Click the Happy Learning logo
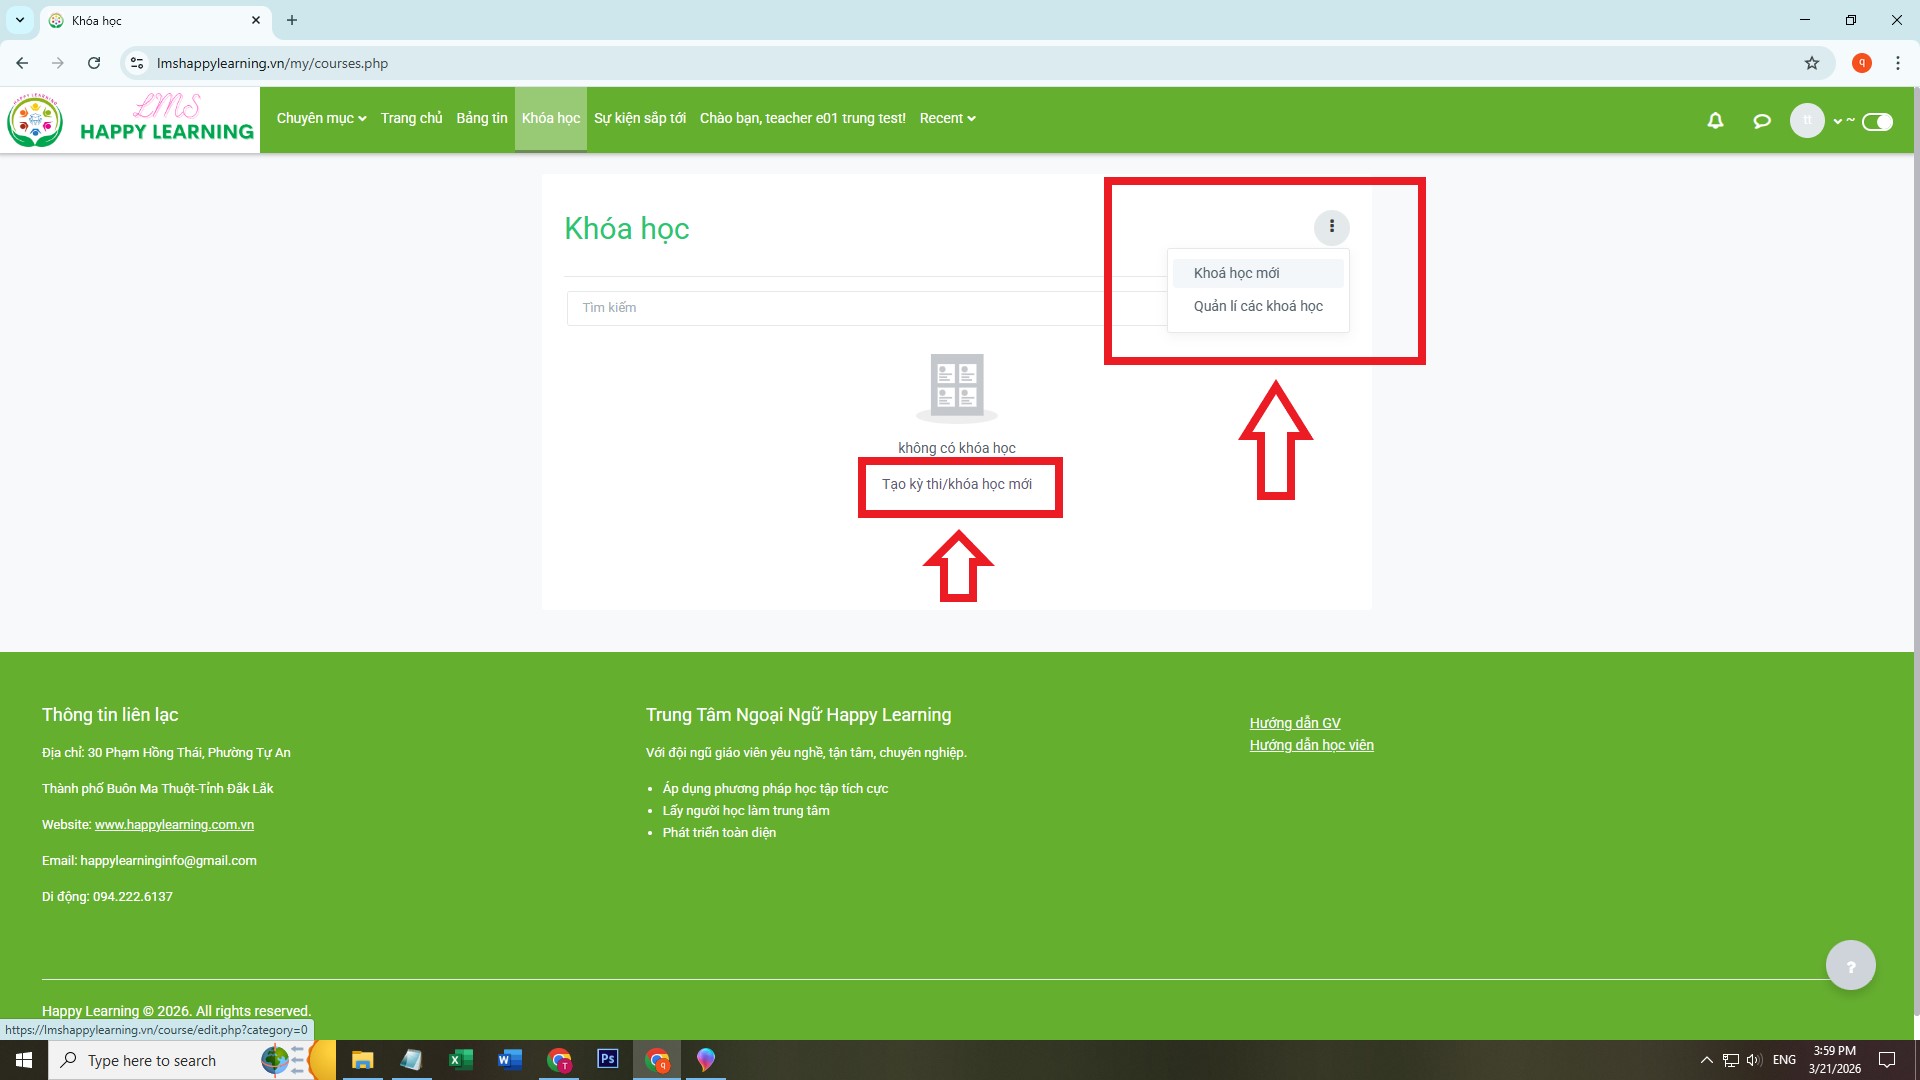 coord(130,120)
